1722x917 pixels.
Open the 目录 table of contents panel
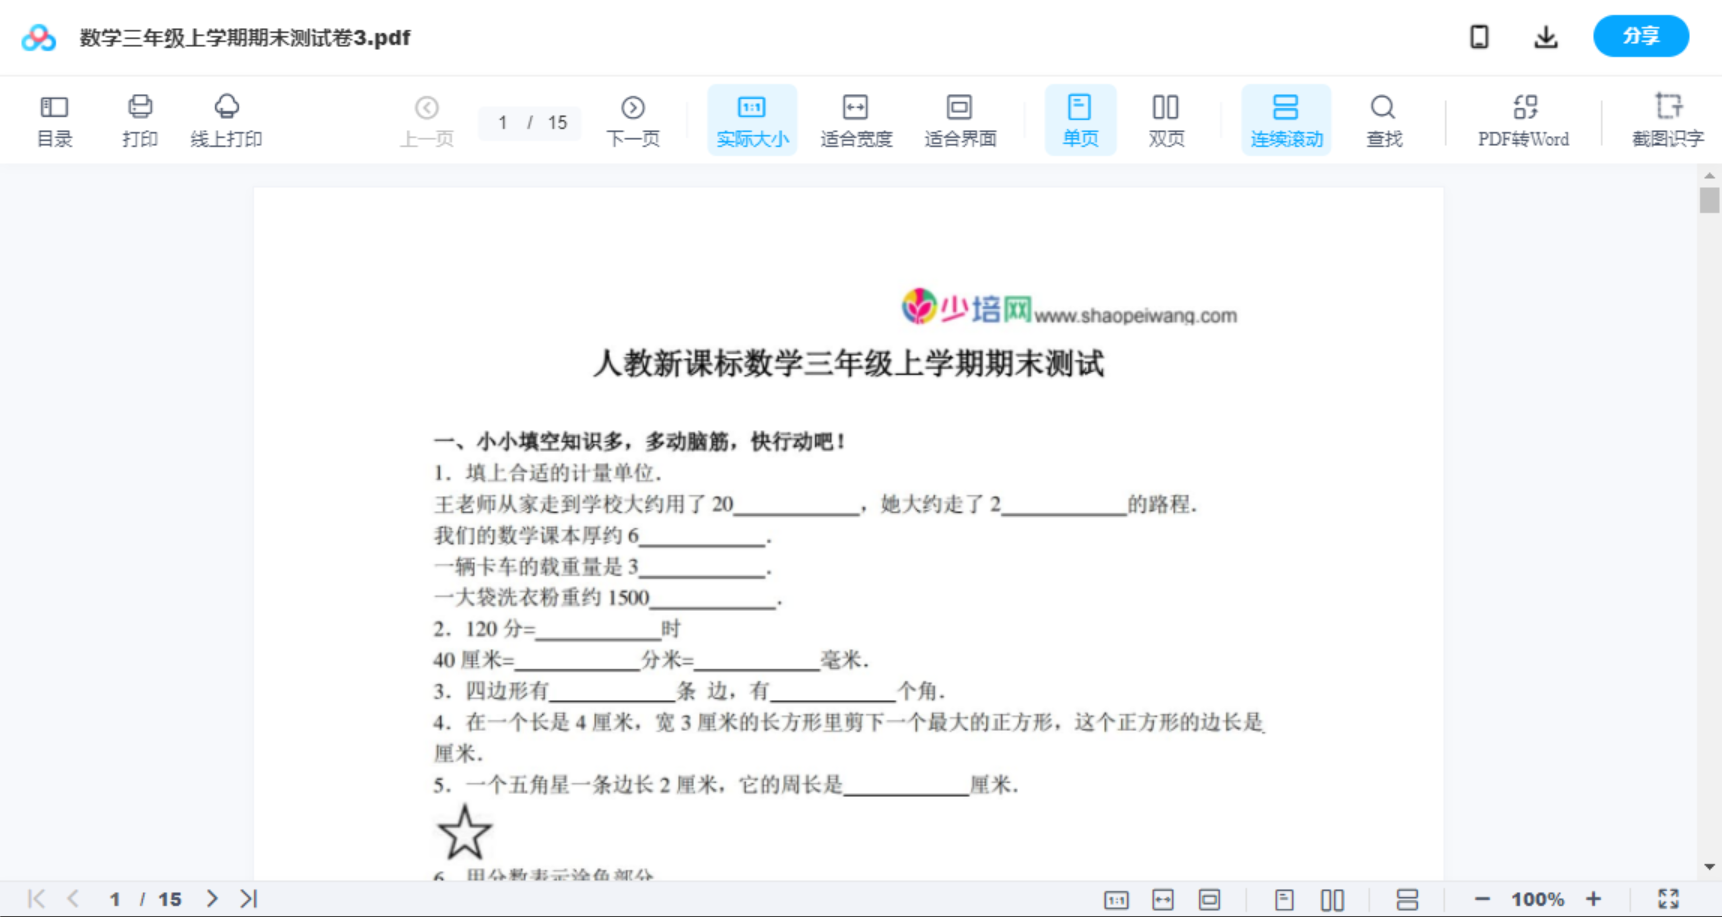[x=54, y=119]
